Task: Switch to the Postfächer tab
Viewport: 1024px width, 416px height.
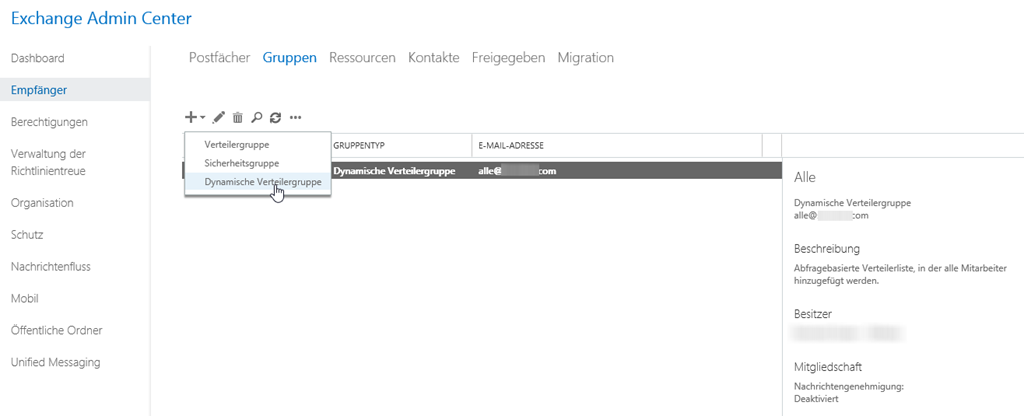Action: [x=219, y=57]
